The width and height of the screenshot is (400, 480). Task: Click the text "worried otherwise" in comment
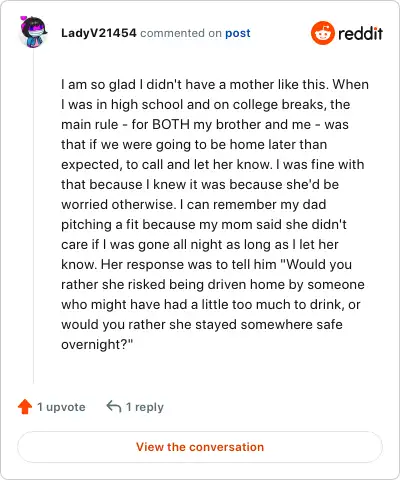tap(118, 204)
